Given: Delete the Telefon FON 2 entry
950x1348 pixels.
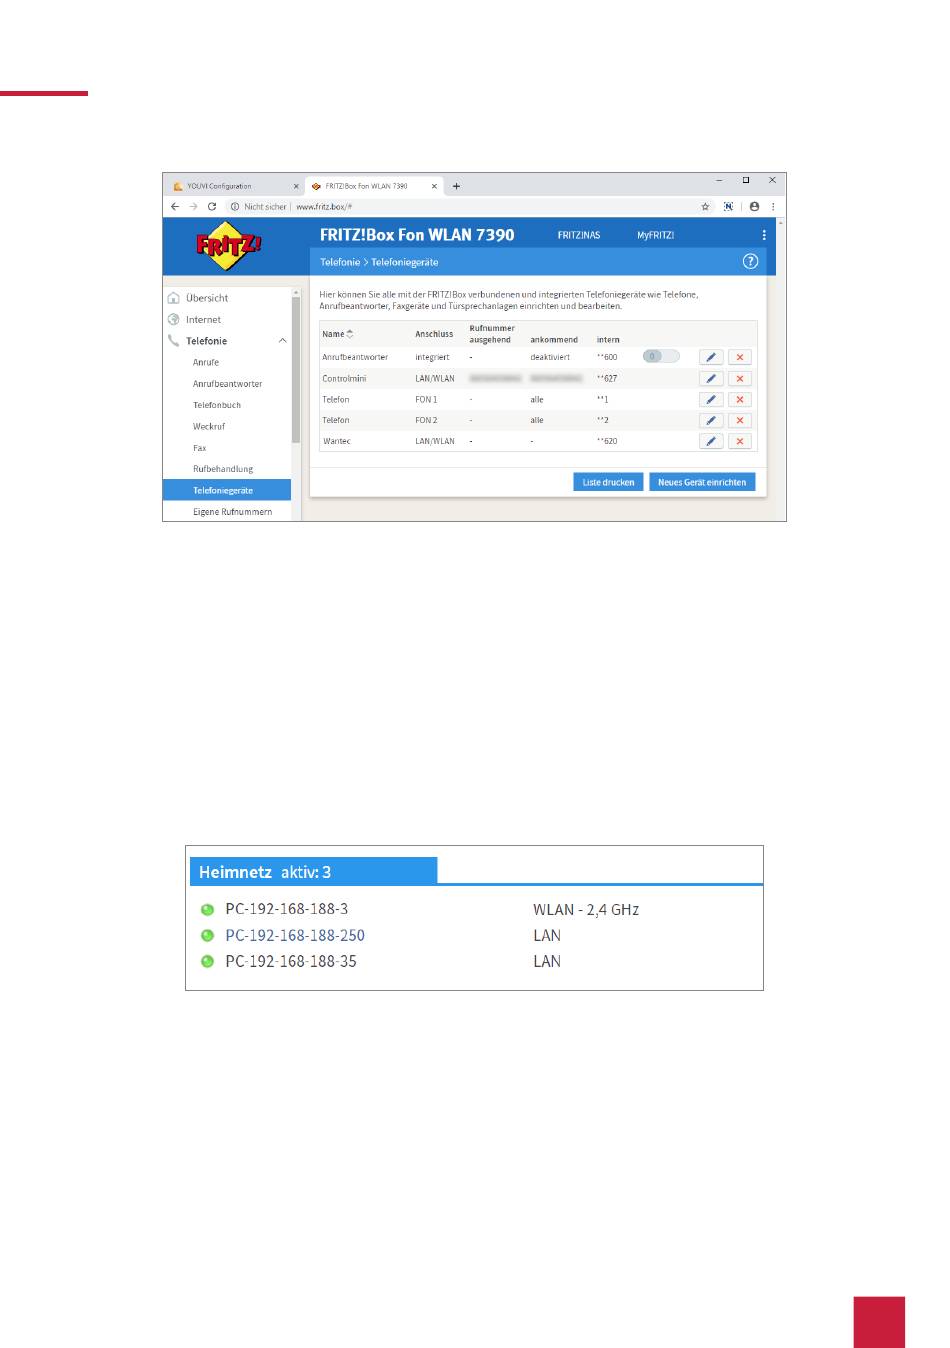Looking at the screenshot, I should [x=740, y=420].
